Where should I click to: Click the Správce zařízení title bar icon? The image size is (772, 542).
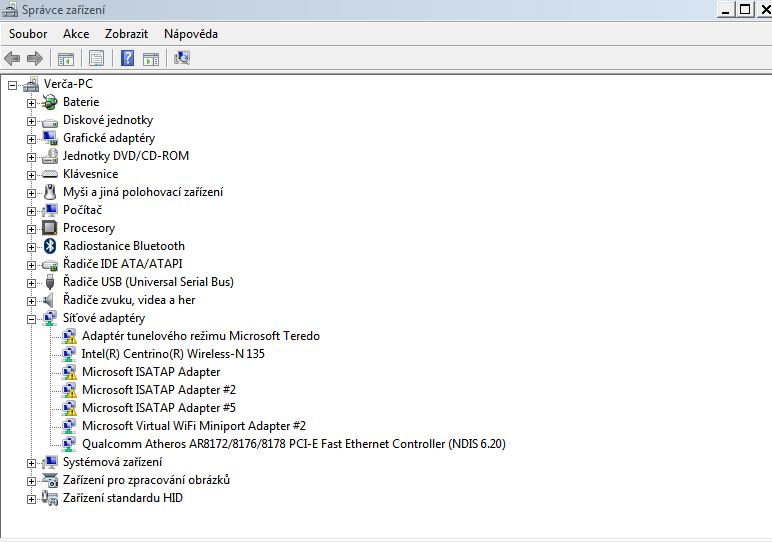(x=10, y=9)
